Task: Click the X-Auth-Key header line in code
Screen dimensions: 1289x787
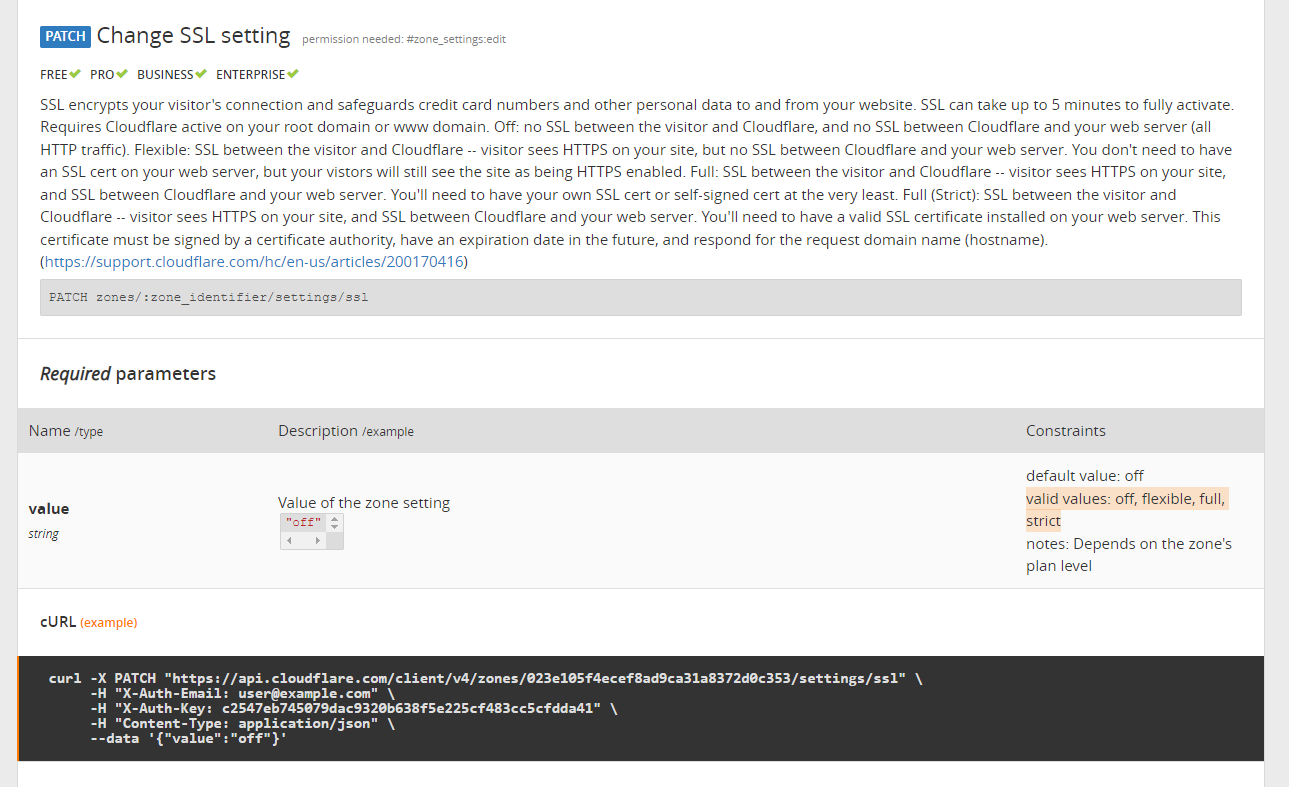Action: (x=354, y=709)
